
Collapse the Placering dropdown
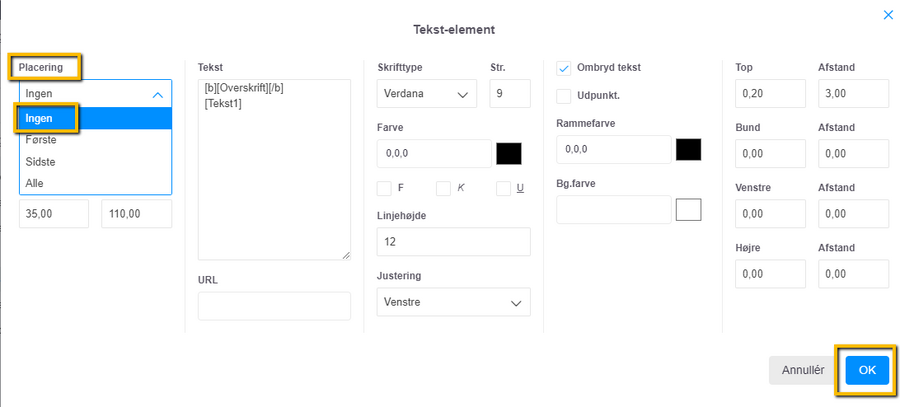click(x=95, y=94)
